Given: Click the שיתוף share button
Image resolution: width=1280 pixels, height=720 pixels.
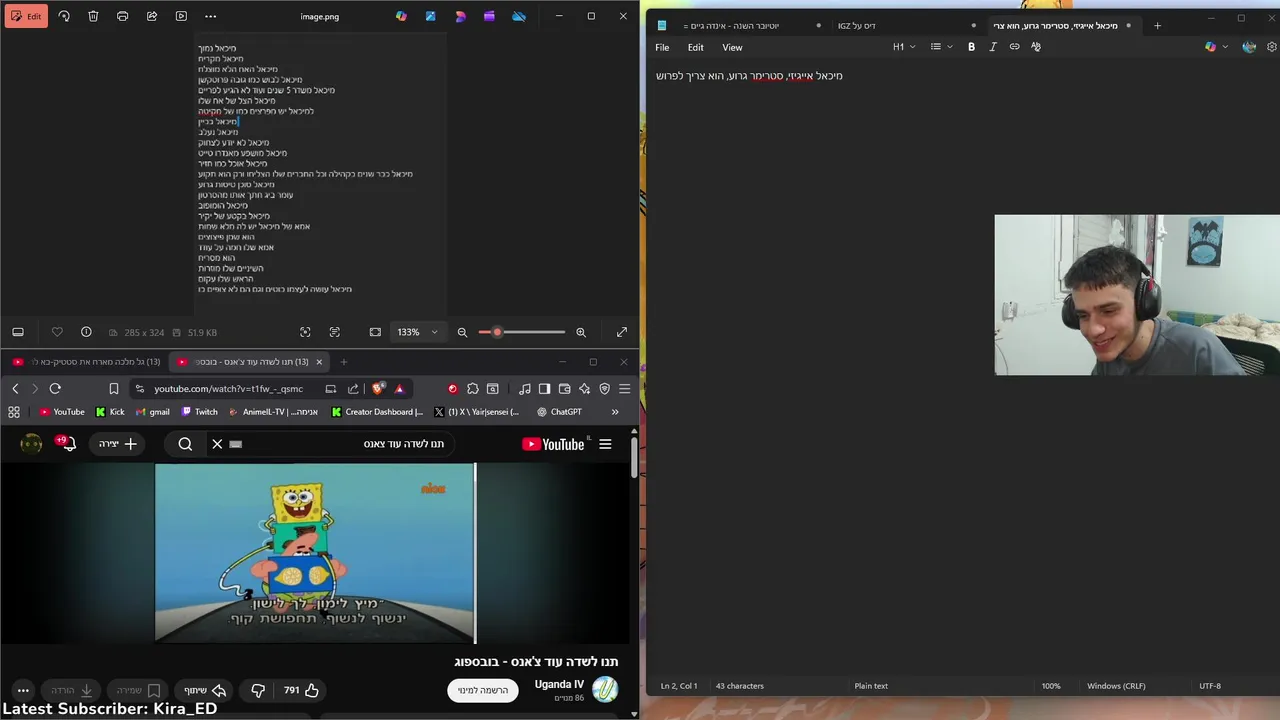Looking at the screenshot, I should (205, 690).
